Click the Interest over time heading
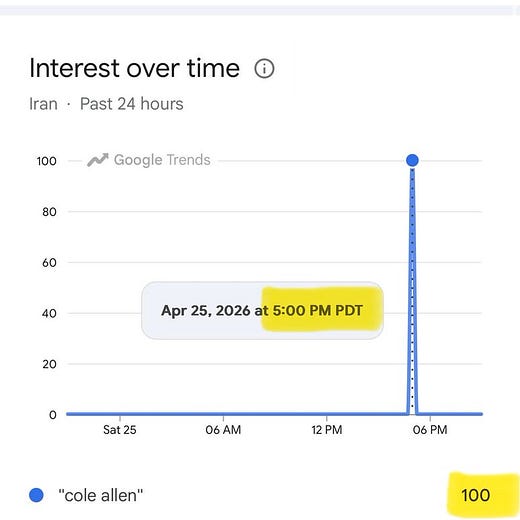 pyautogui.click(x=135, y=68)
